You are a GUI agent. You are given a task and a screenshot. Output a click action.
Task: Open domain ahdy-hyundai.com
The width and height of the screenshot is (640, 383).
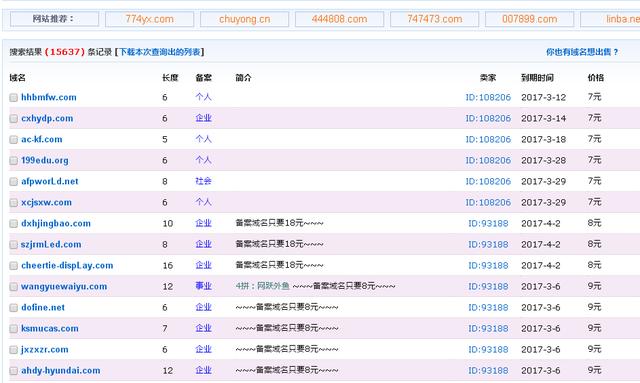(x=60, y=370)
